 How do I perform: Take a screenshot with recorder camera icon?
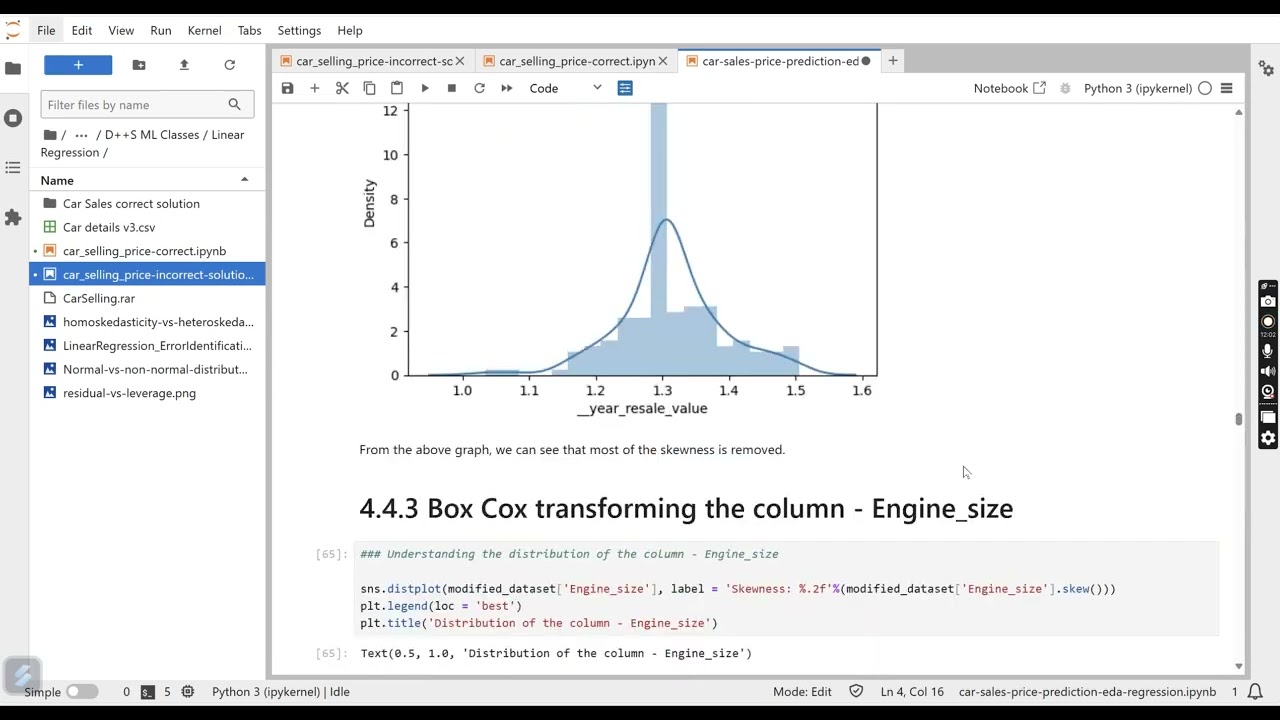coord(1268,301)
